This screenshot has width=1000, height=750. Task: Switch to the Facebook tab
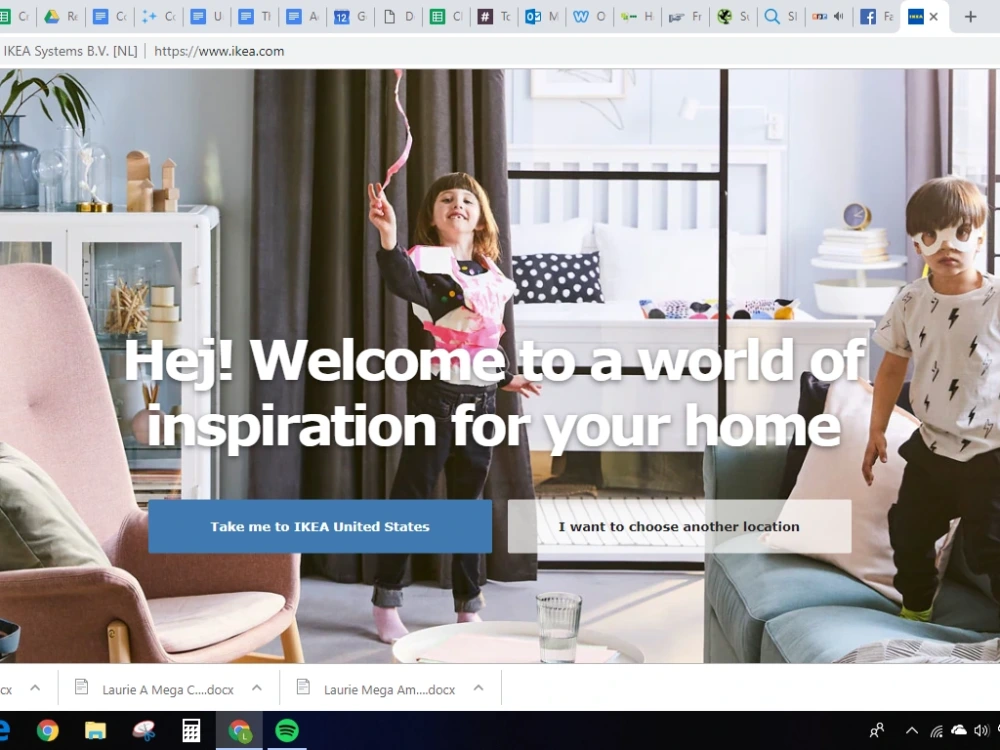coord(876,17)
